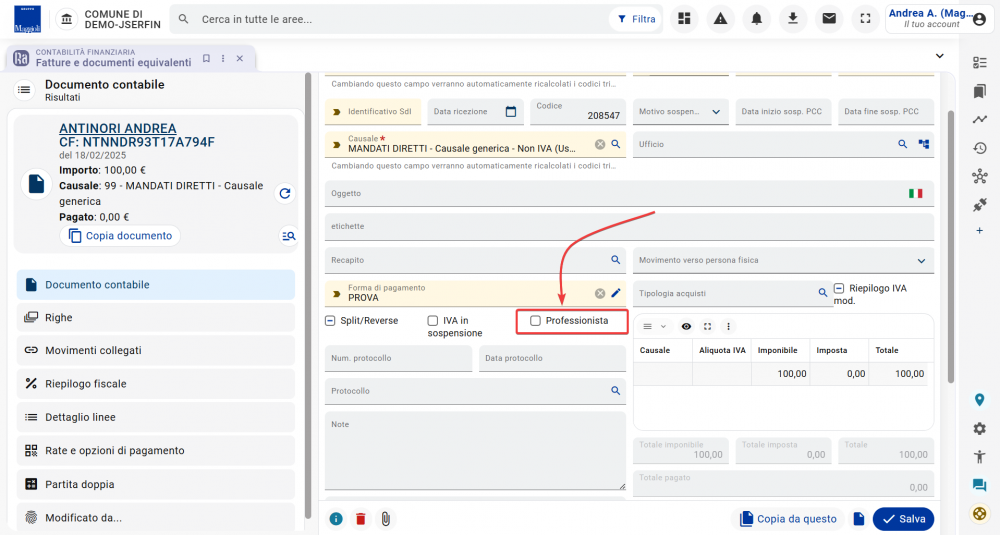This screenshot has height=535, width=1000.
Task: Open the history clock icon in right sidebar
Action: point(980,148)
